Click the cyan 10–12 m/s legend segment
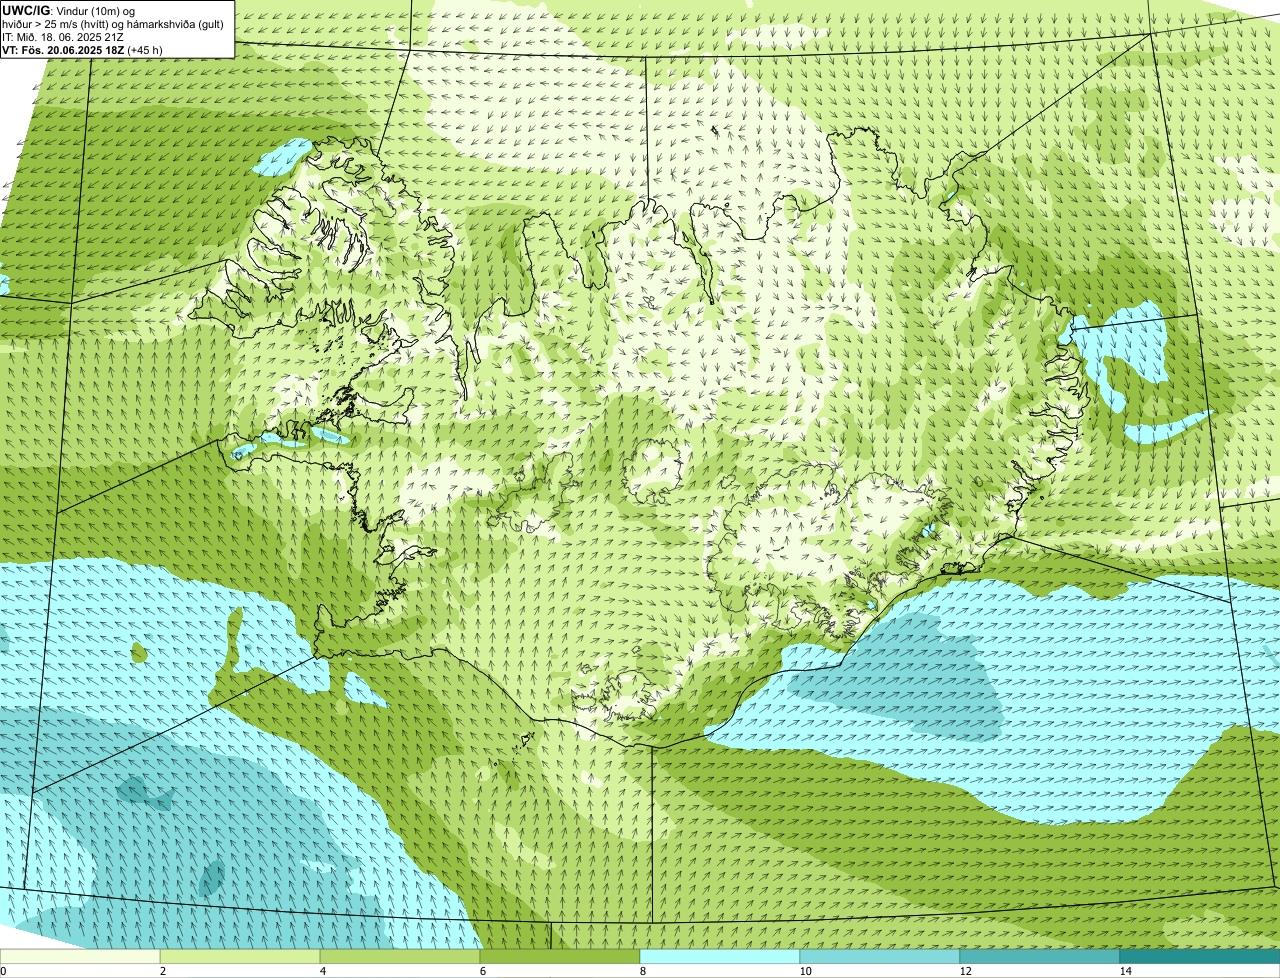The height and width of the screenshot is (978, 1280). pyautogui.click(x=880, y=956)
